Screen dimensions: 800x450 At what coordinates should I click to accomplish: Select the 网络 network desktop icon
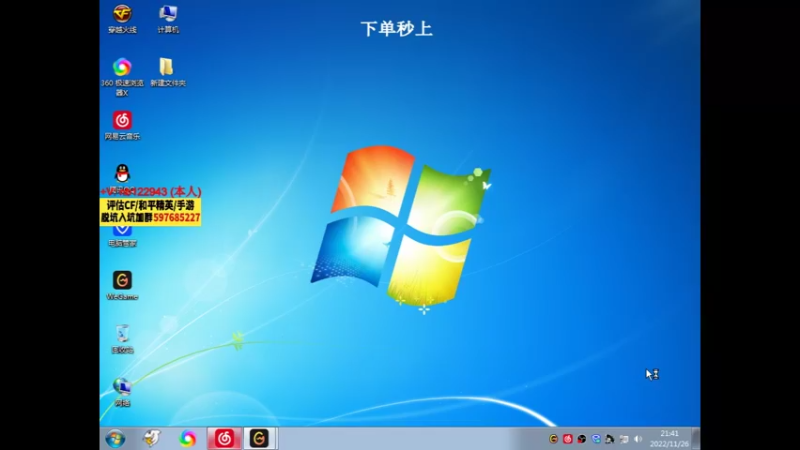coord(122,392)
